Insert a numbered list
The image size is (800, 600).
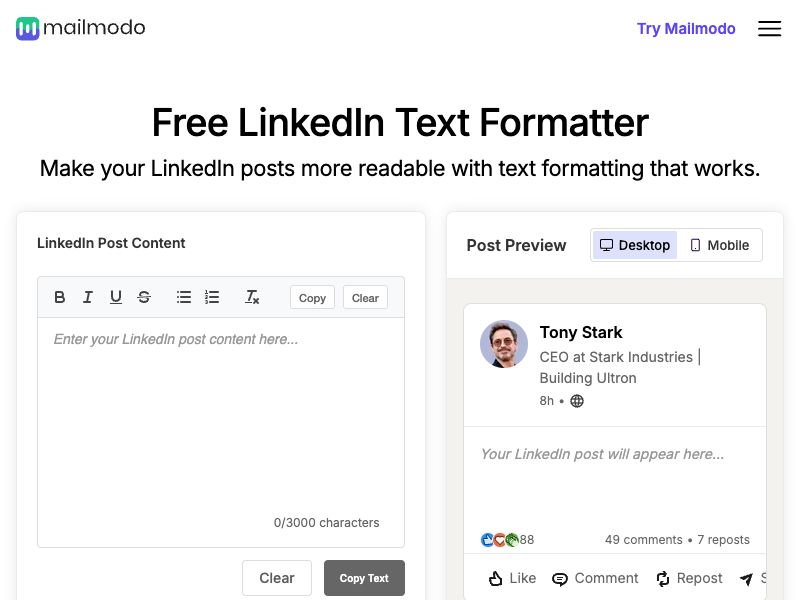tap(211, 297)
